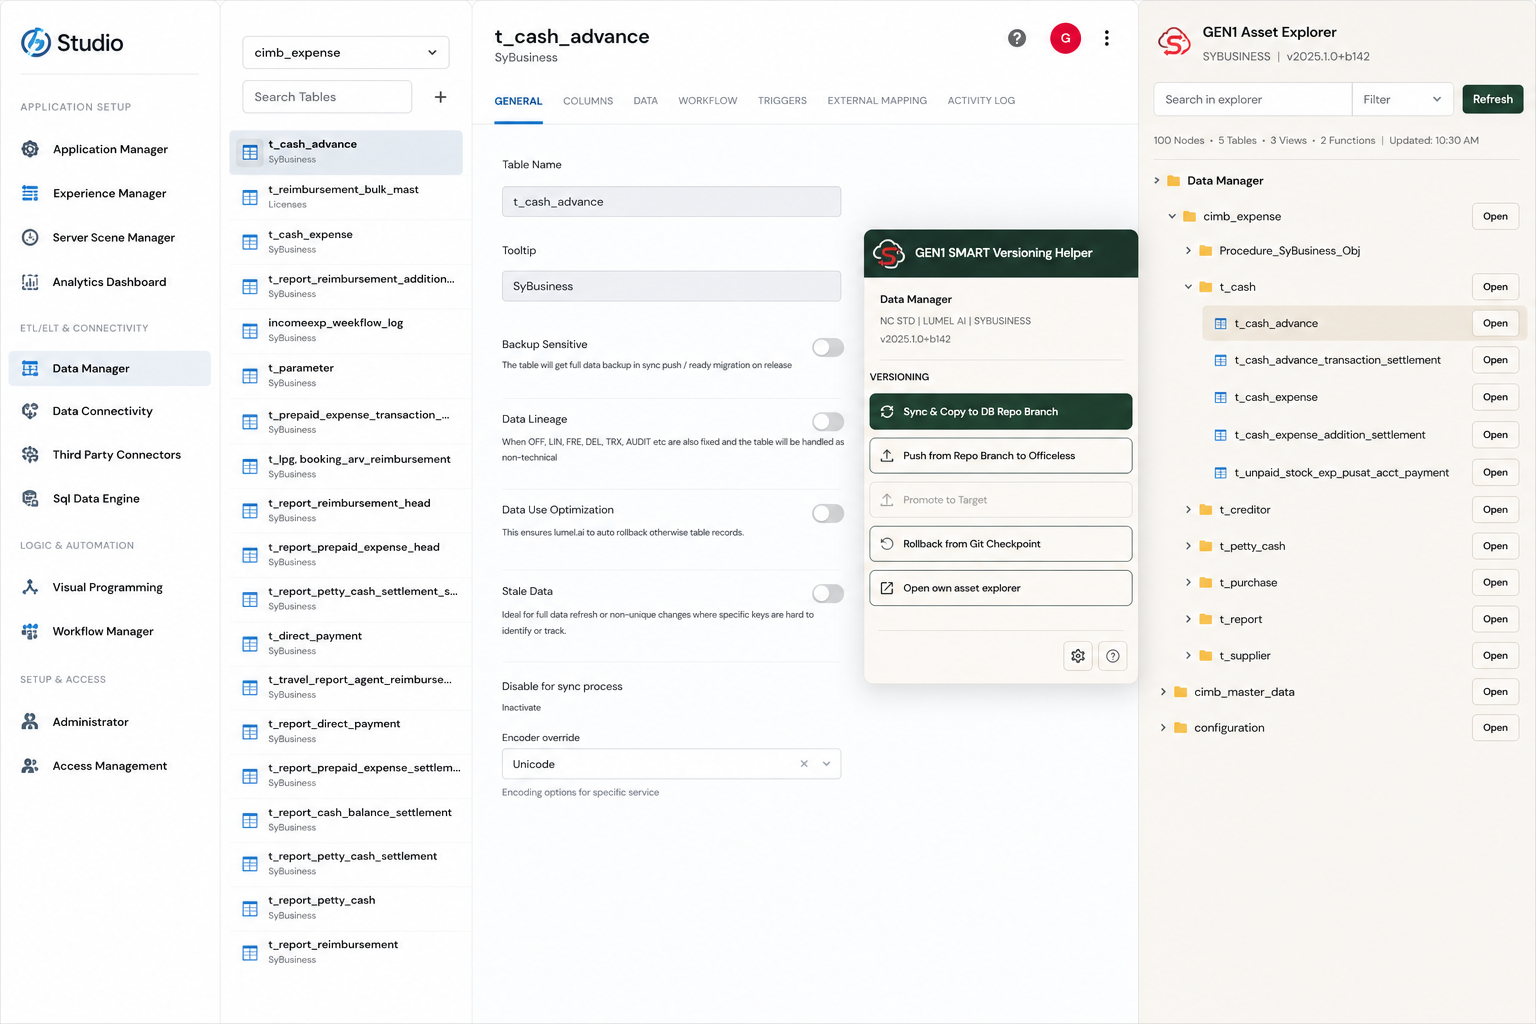Click table icon beside t_parameter
Image resolution: width=1536 pixels, height=1024 pixels.
pos(250,376)
